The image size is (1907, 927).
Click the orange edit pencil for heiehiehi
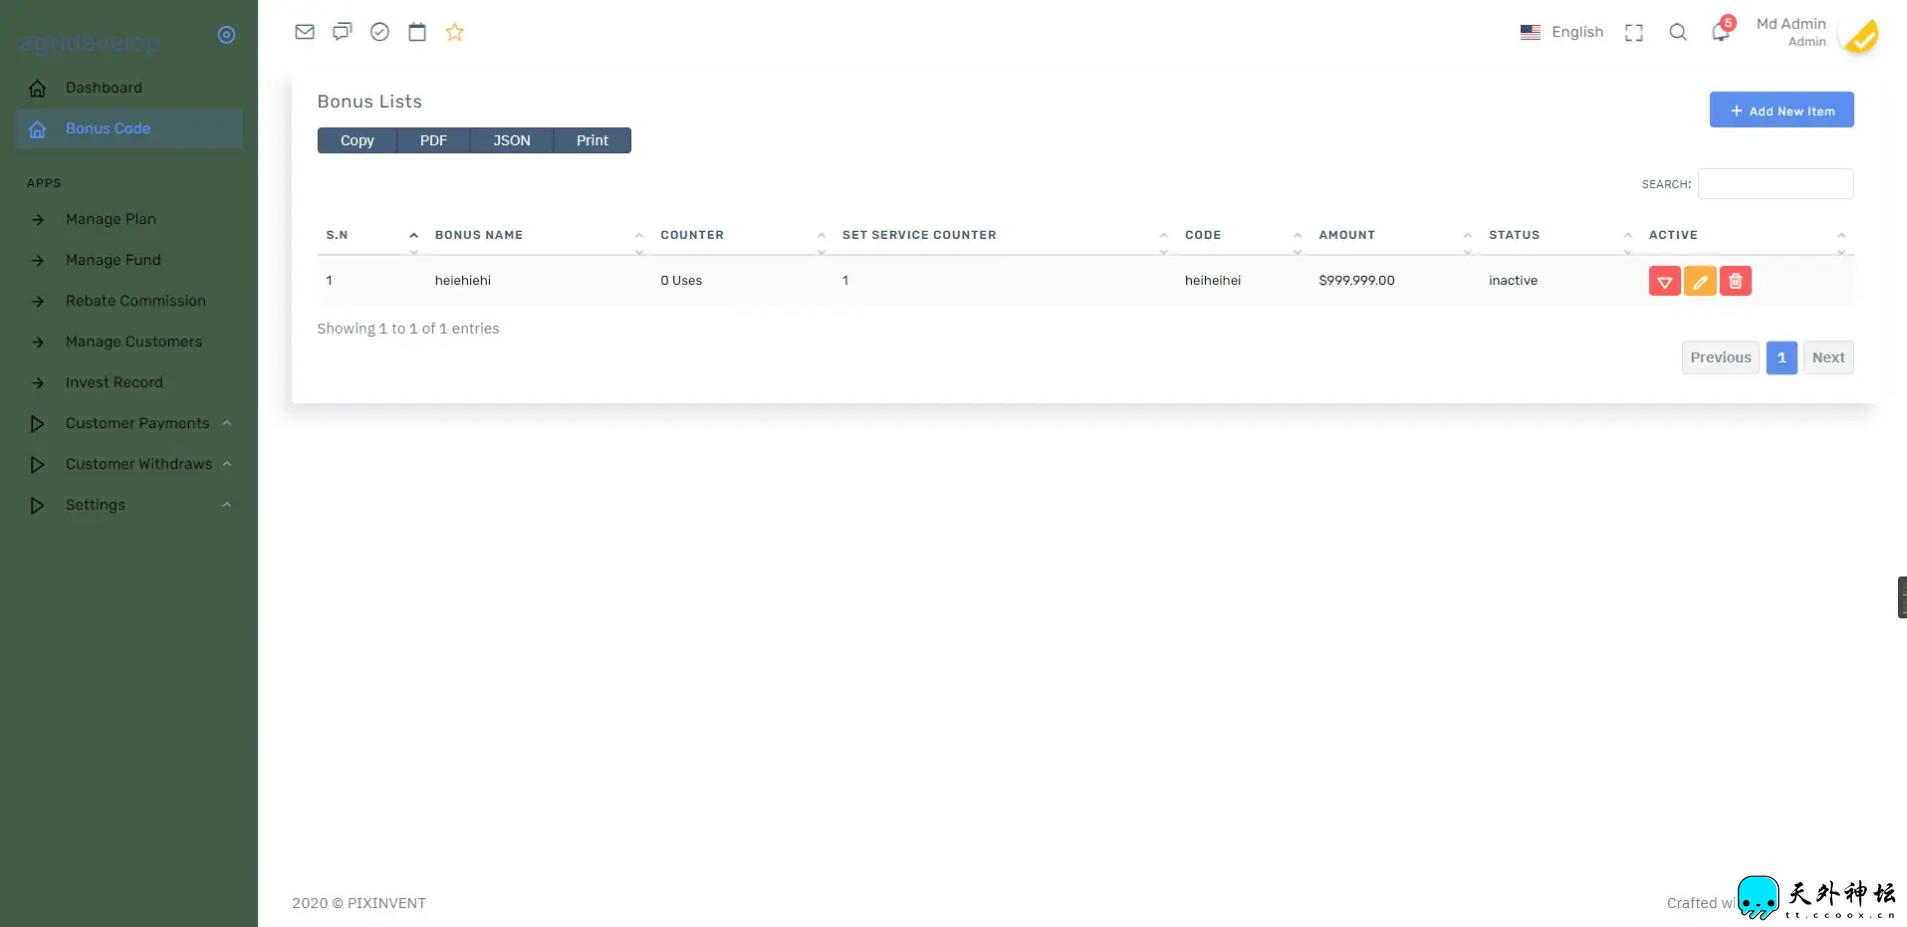(x=1700, y=281)
